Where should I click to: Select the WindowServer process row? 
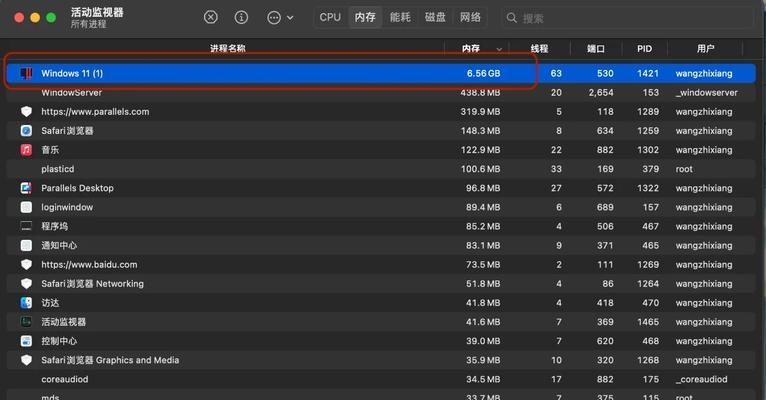(381, 92)
